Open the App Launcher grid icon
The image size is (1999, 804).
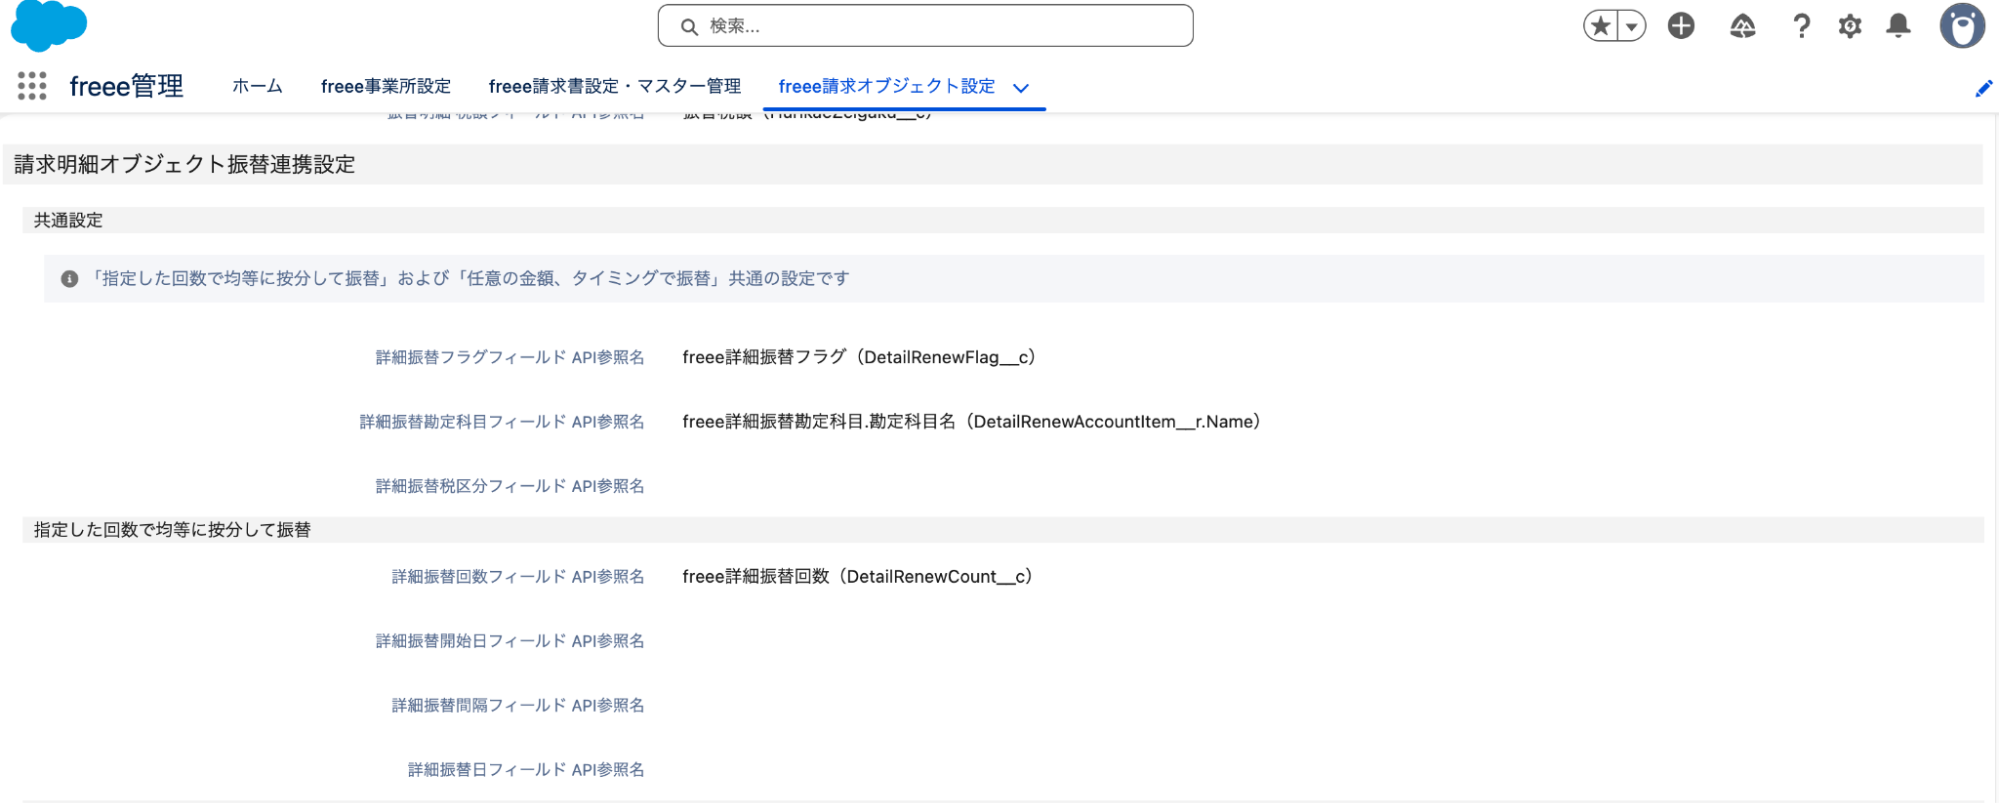32,86
